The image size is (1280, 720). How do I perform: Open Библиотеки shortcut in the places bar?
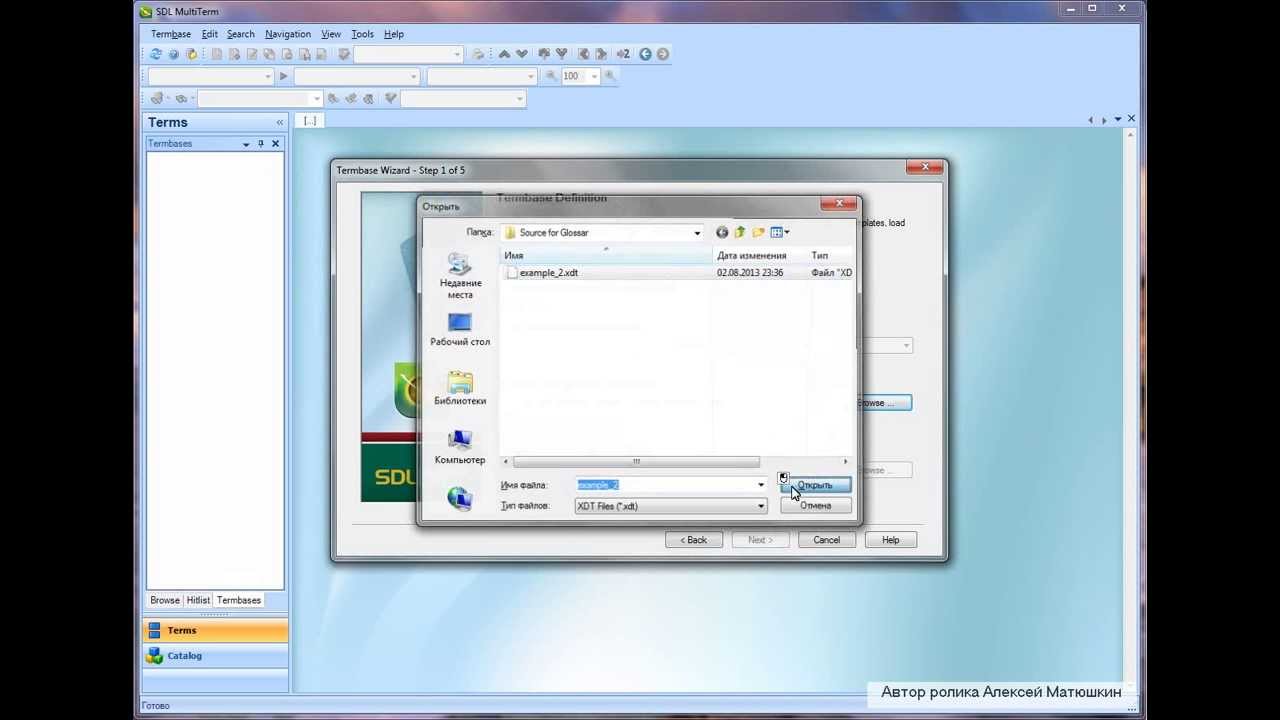coord(460,389)
